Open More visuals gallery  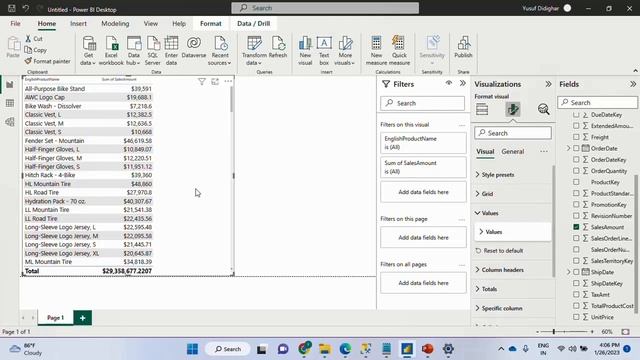point(344,50)
